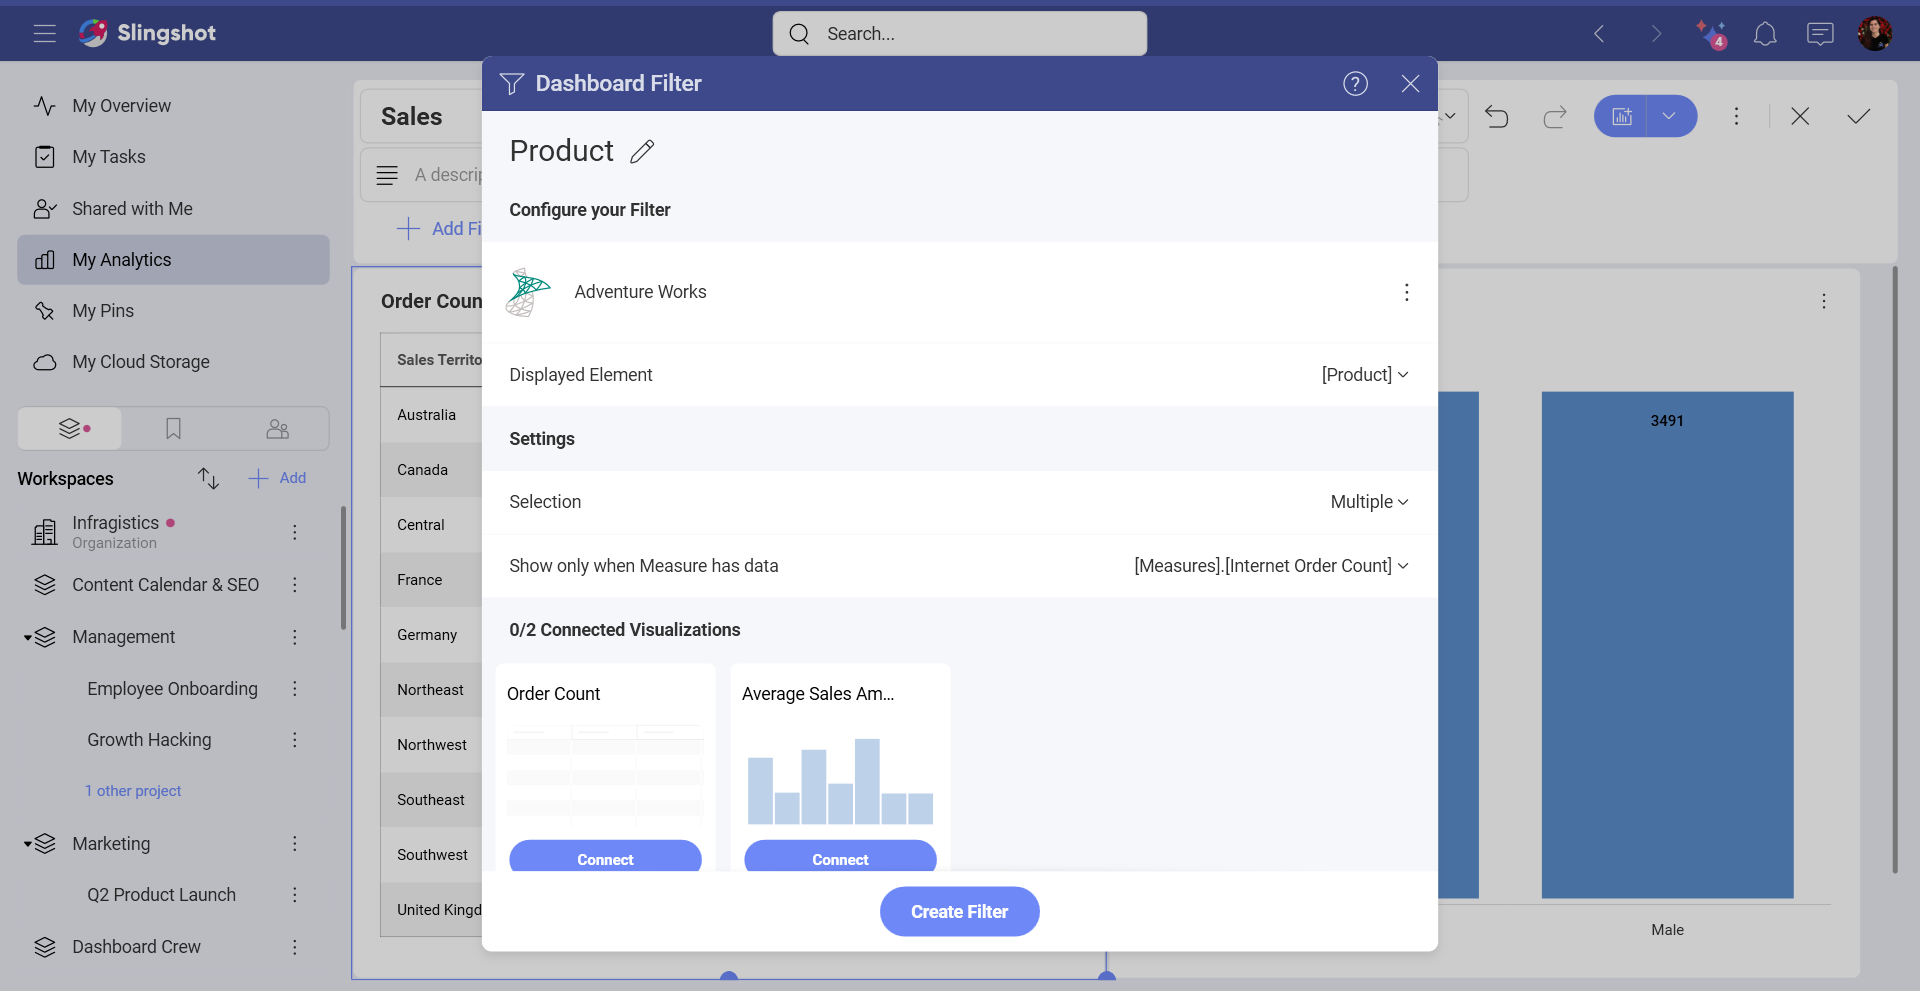Click the add visualization button

click(x=1621, y=116)
